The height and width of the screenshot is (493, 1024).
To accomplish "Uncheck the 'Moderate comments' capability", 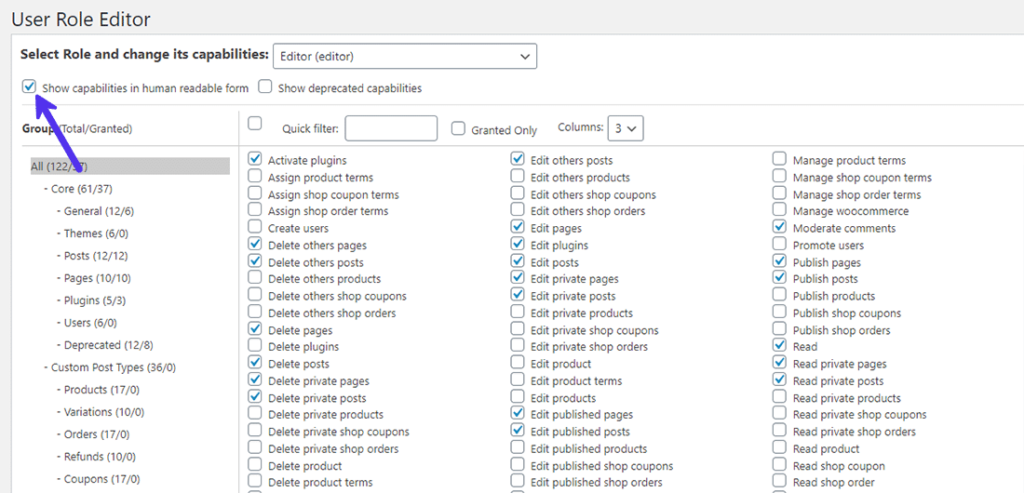I will (780, 227).
